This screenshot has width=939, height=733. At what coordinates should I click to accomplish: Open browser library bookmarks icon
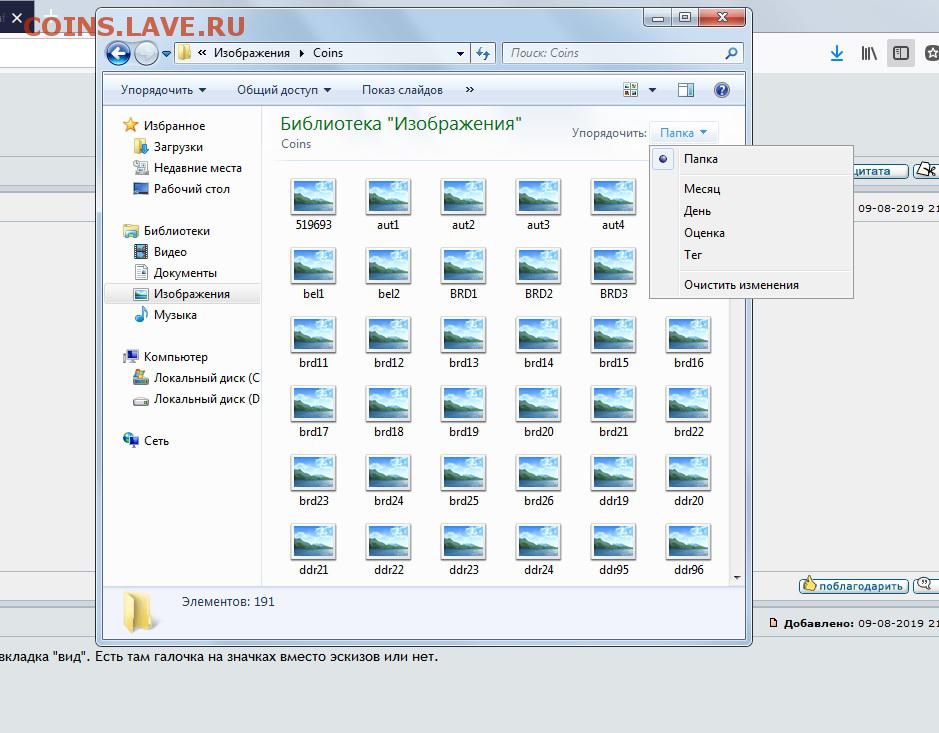[869, 54]
